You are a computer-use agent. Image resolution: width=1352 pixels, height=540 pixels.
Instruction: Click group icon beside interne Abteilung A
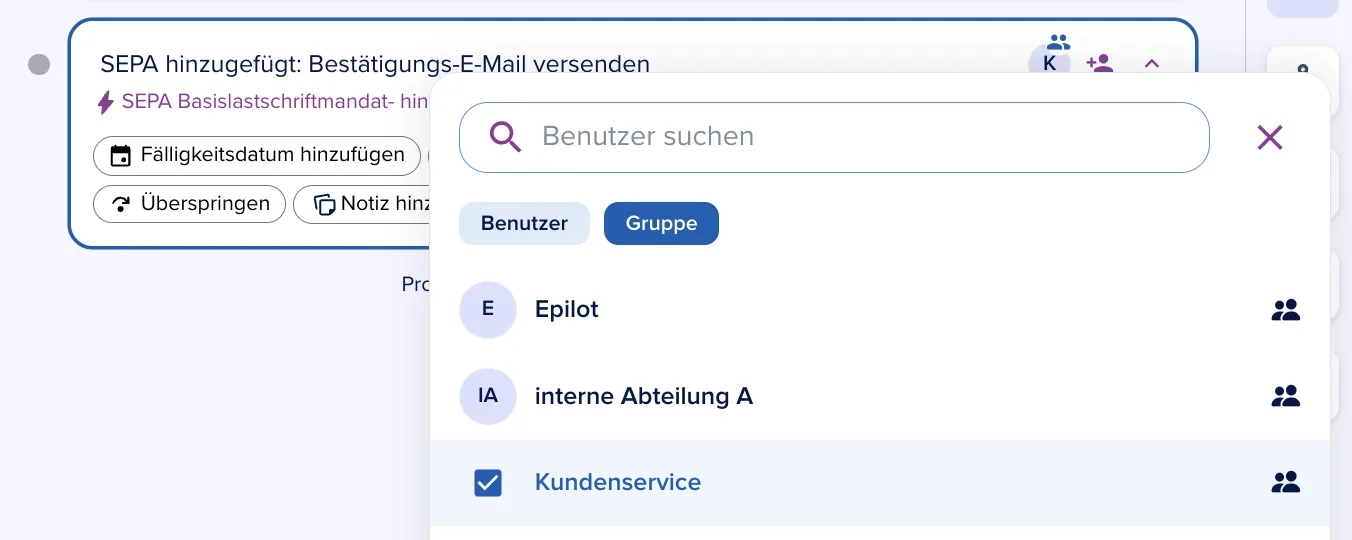click(1286, 396)
